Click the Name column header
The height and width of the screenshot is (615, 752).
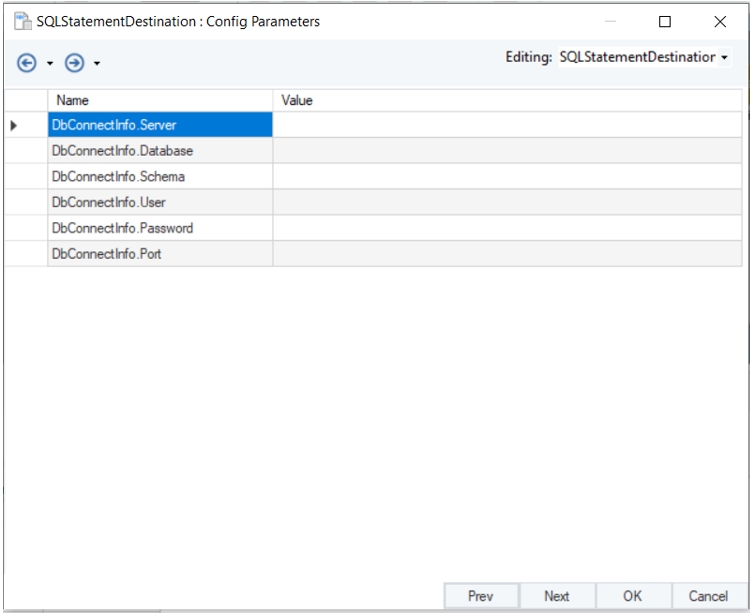[160, 100]
